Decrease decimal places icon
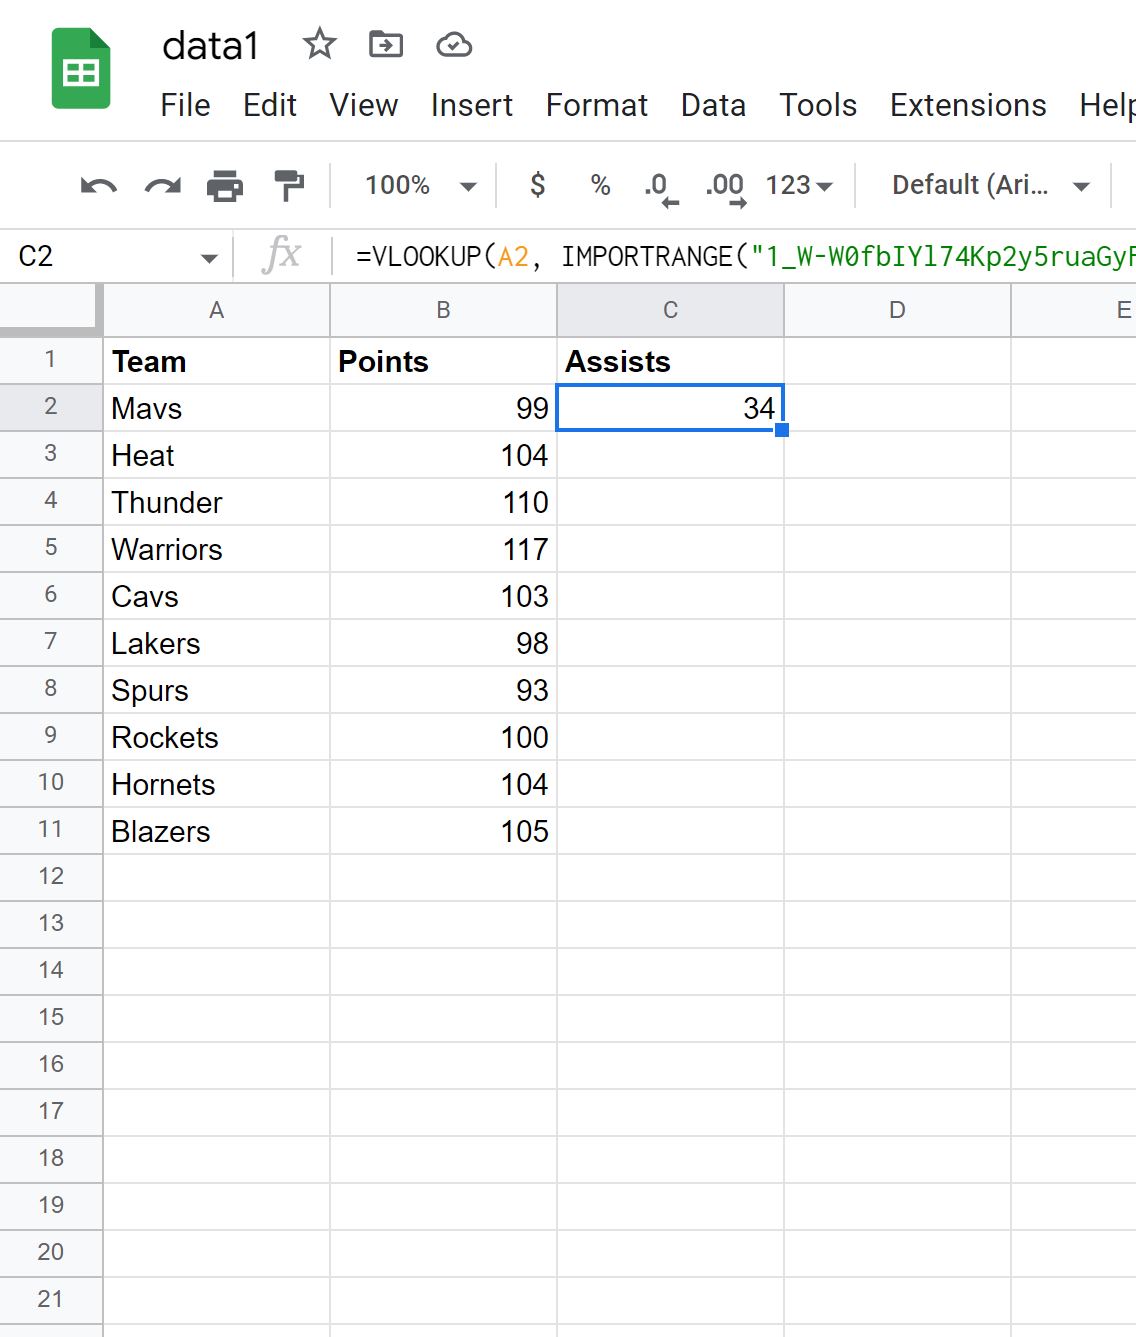 point(659,185)
